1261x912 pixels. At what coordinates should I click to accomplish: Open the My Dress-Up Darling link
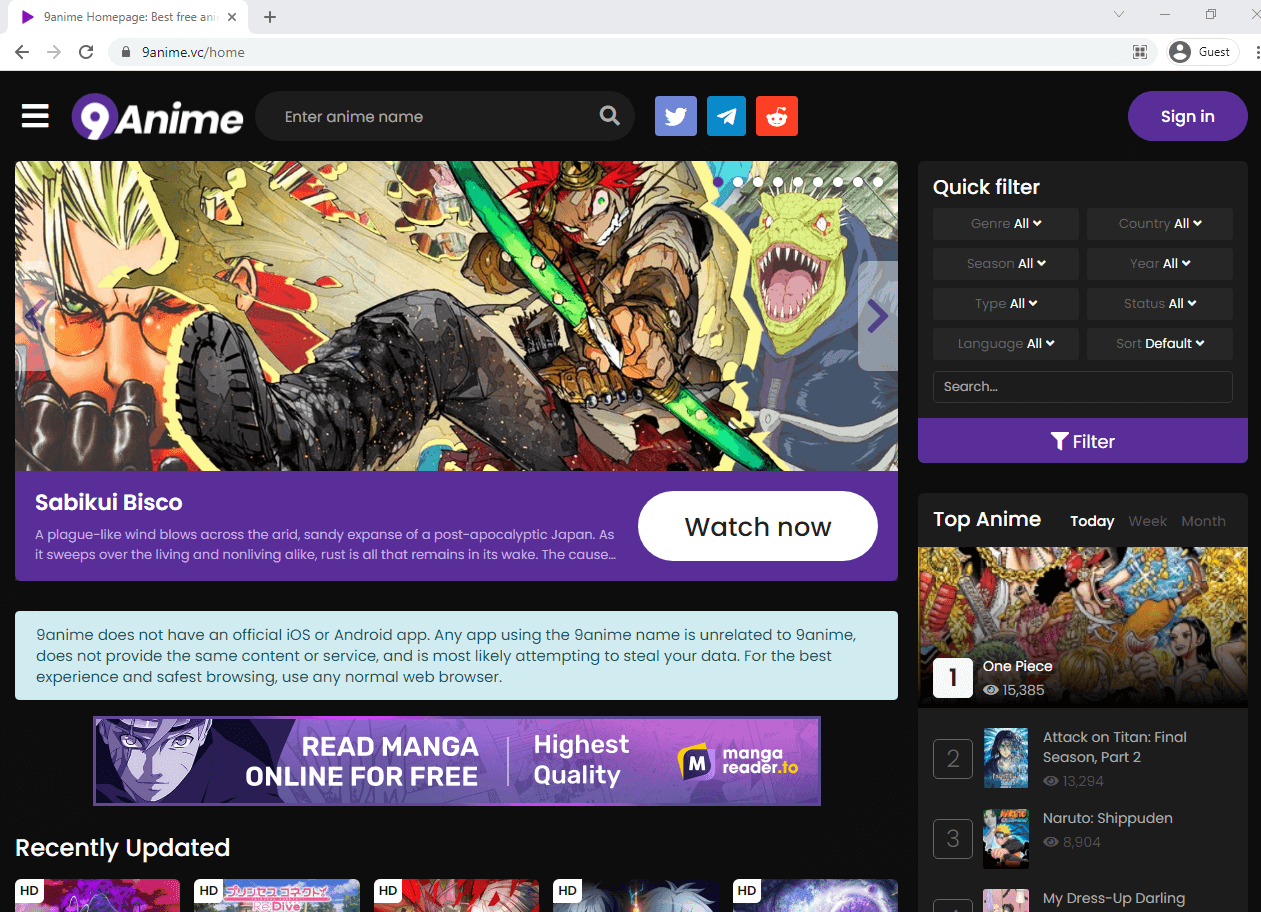1114,898
